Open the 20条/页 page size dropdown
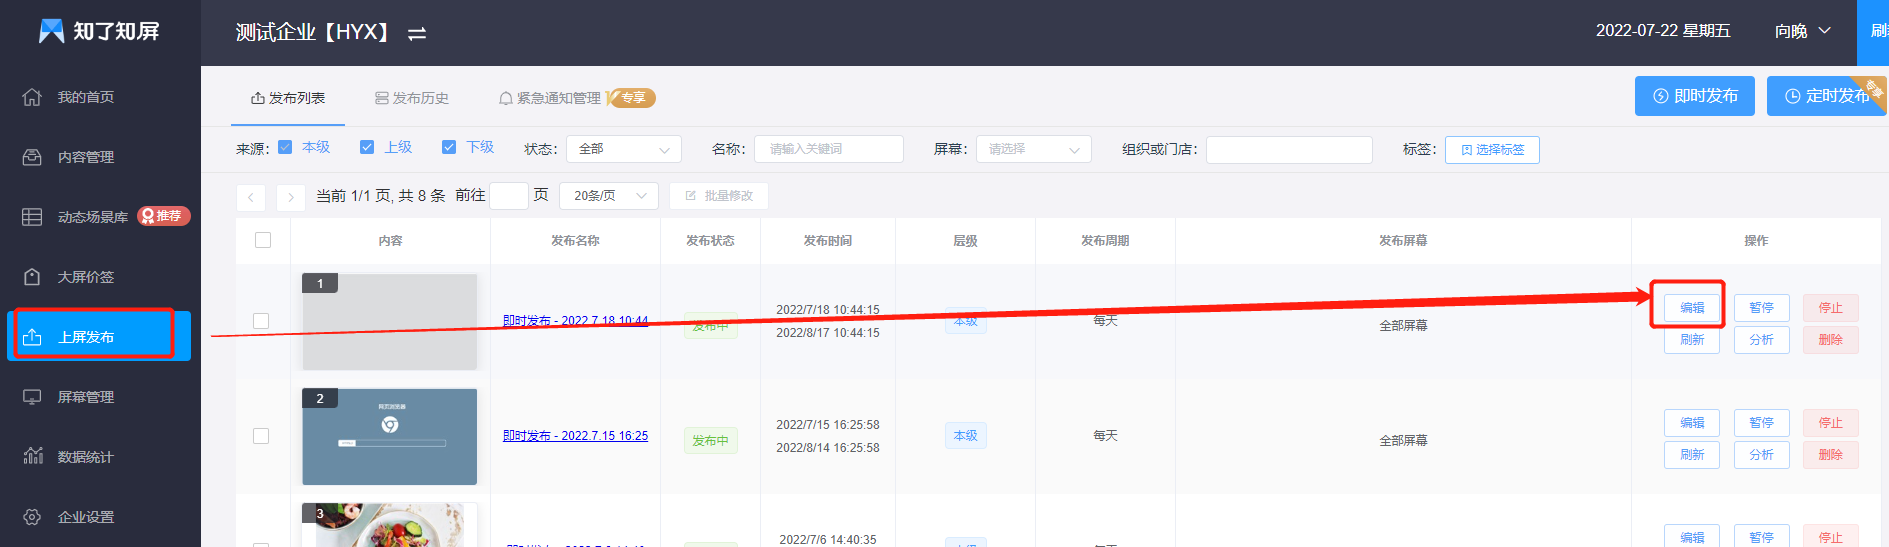Screen dimensions: 1889x547 608,196
